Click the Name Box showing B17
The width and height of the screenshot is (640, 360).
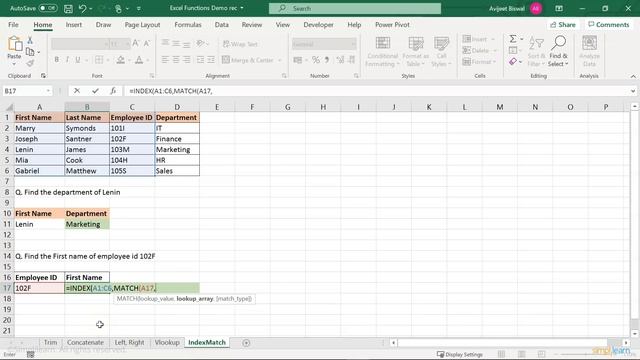coord(27,91)
